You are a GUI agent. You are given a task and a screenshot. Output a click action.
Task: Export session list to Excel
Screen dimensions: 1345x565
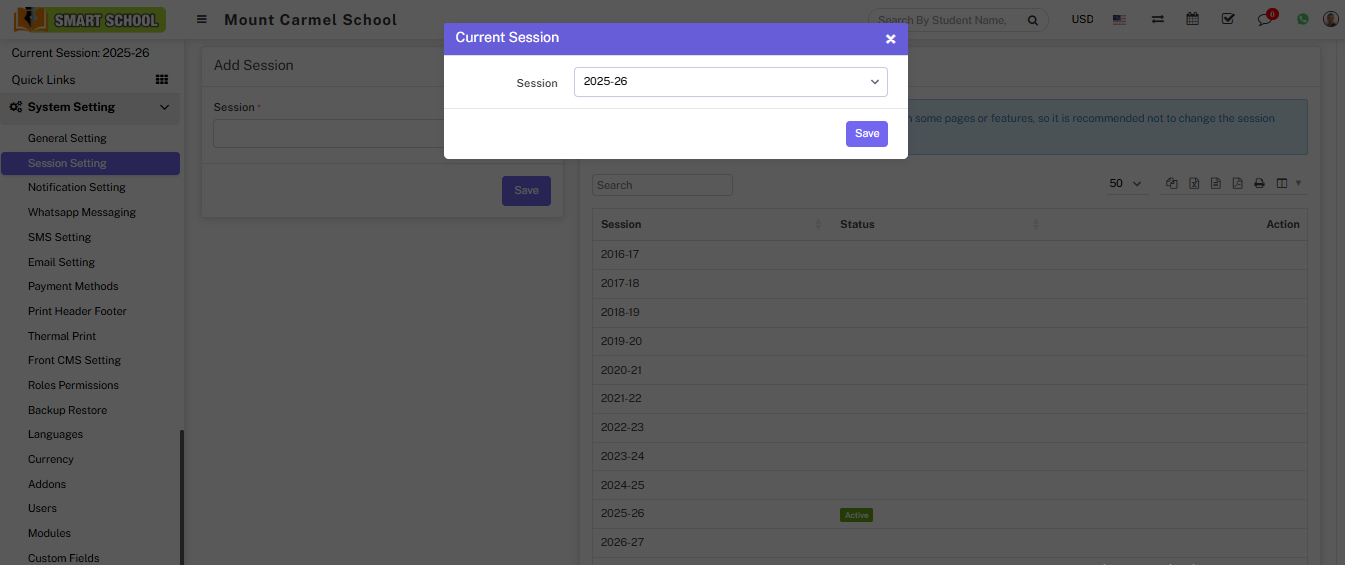(1194, 184)
